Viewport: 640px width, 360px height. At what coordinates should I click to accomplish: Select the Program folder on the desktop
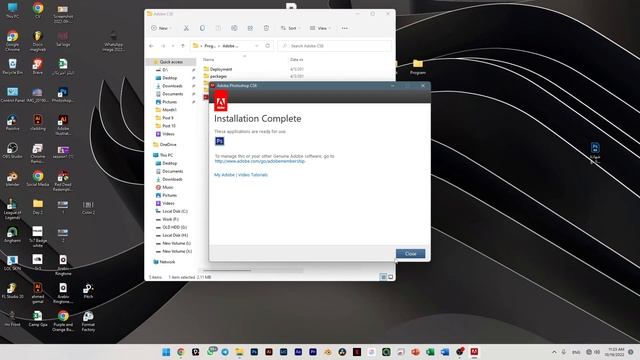[x=418, y=67]
